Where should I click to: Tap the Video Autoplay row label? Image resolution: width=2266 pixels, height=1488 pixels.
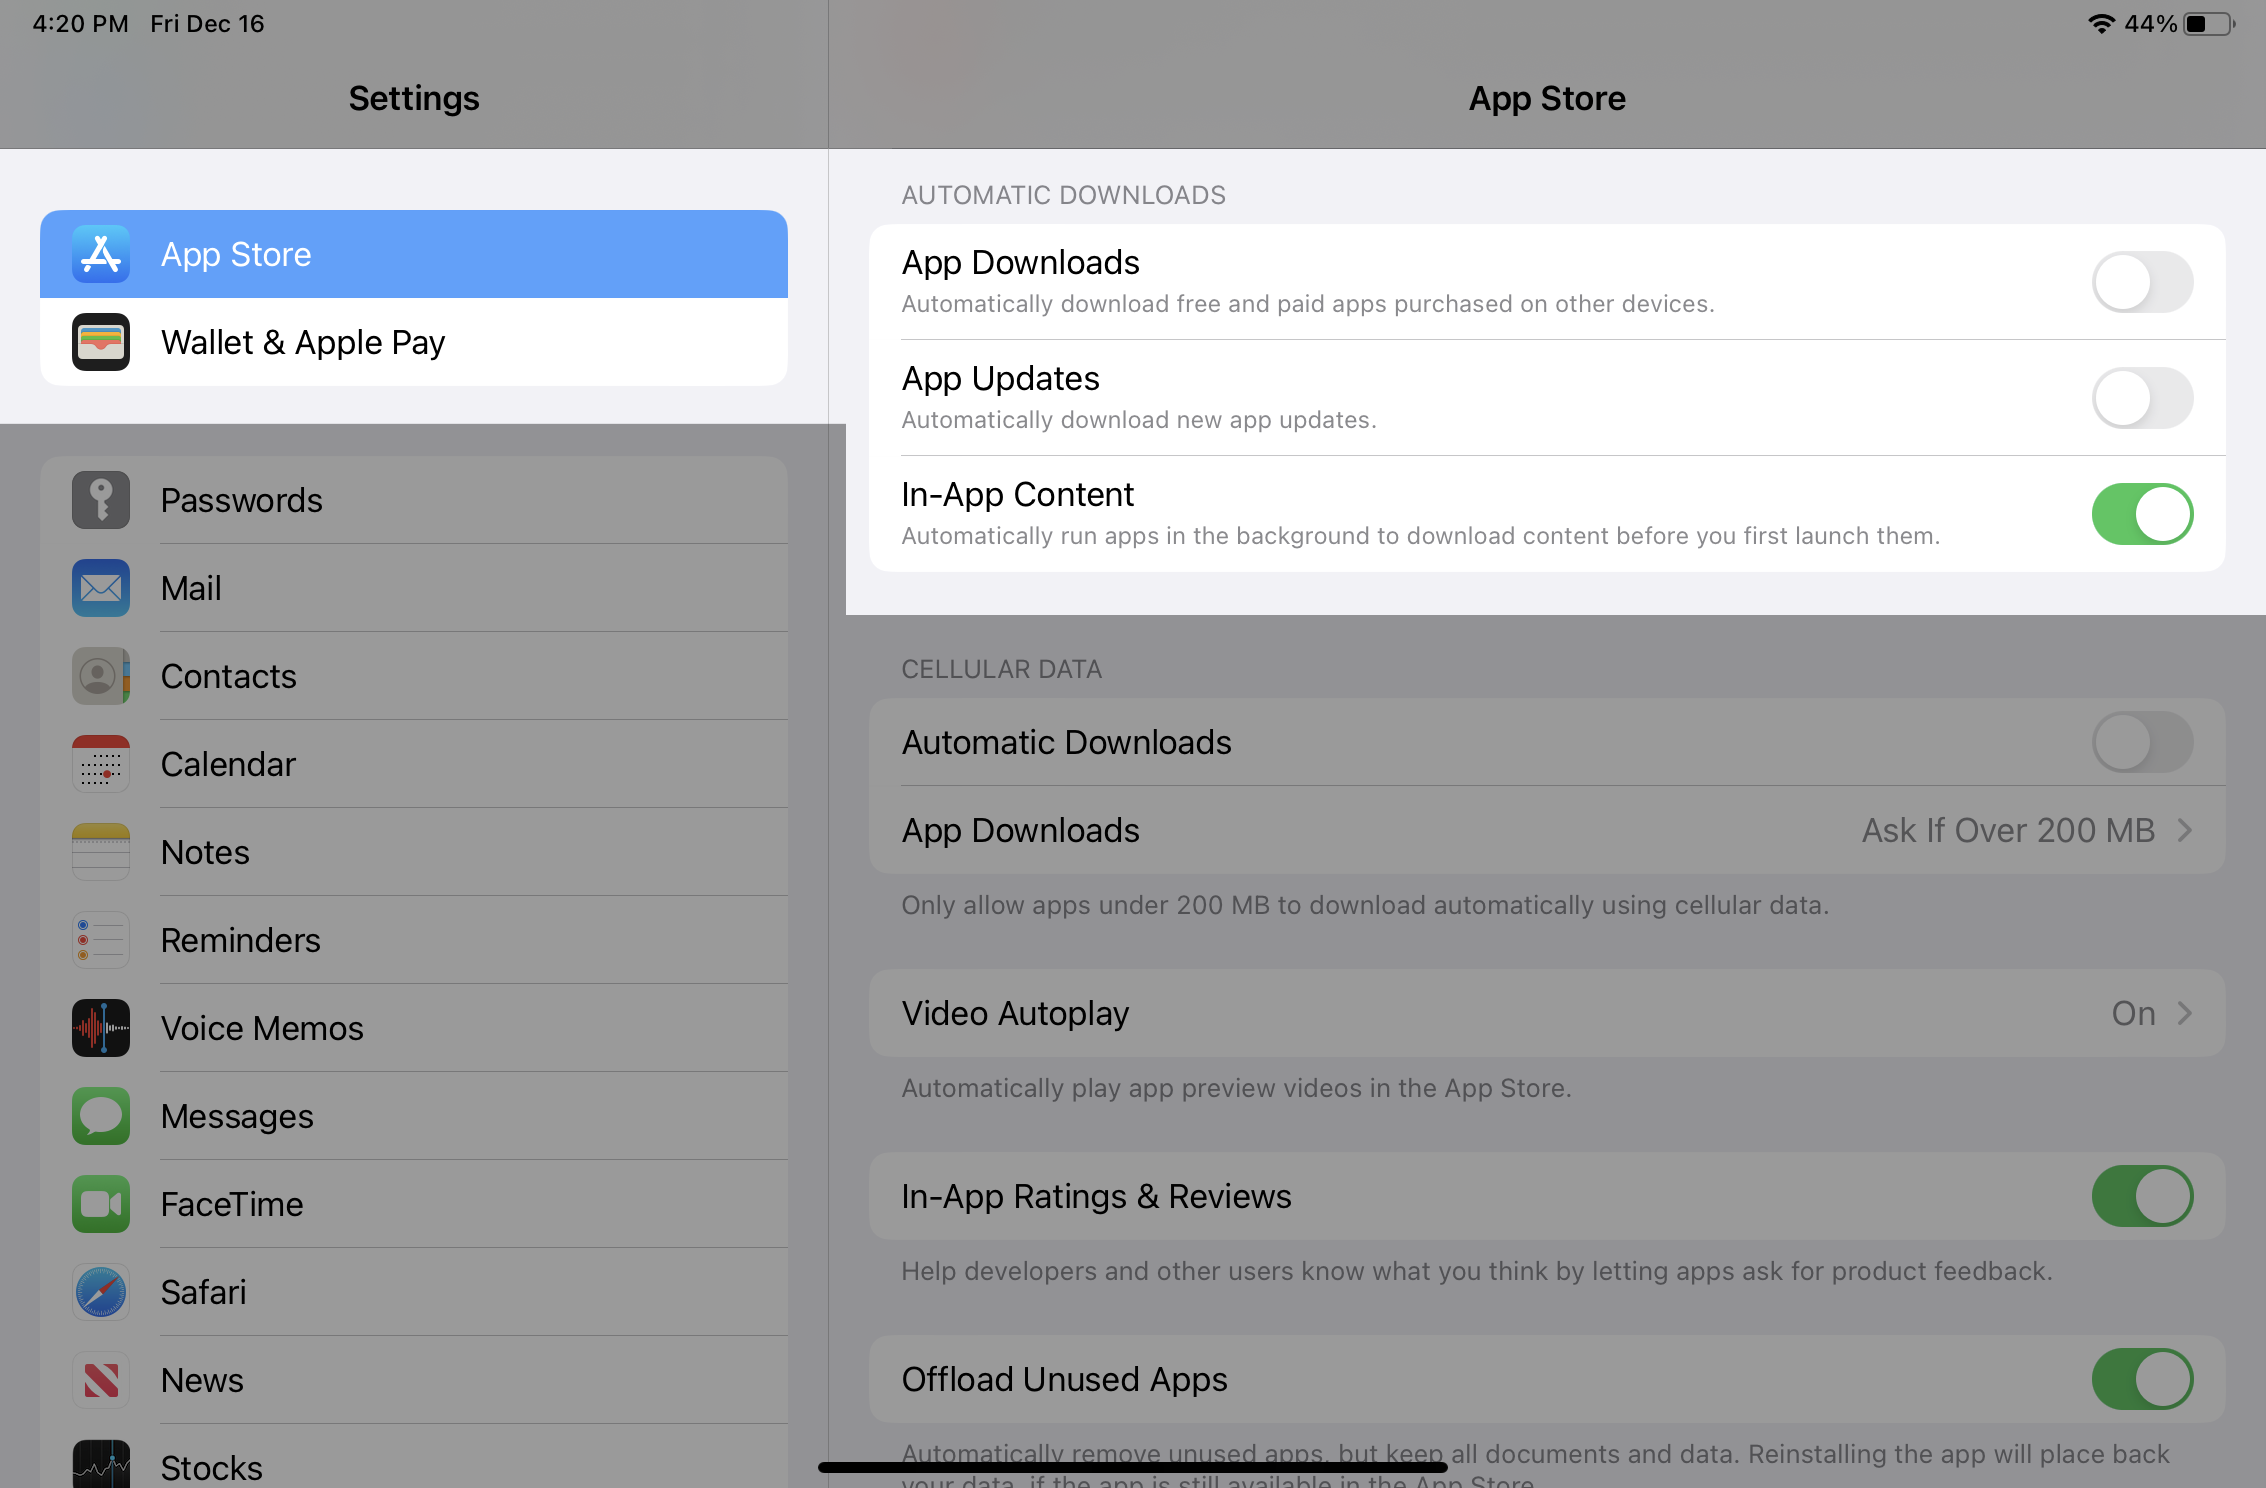[1015, 1013]
